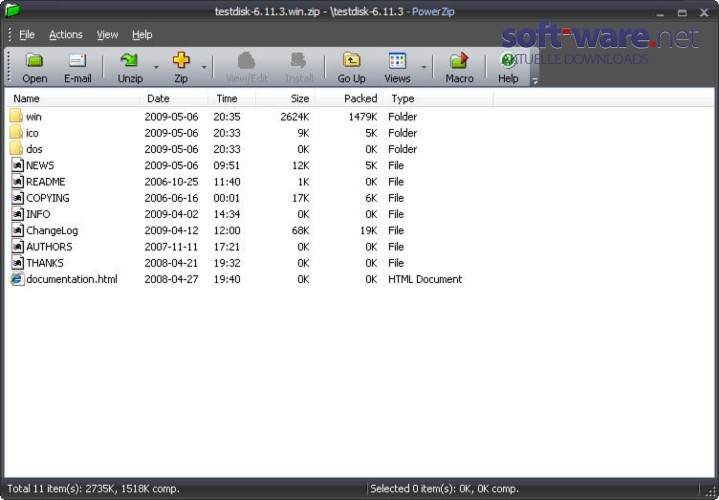Viewport: 719px width, 500px height.
Task: Sort by the Size column header
Action: point(285,98)
